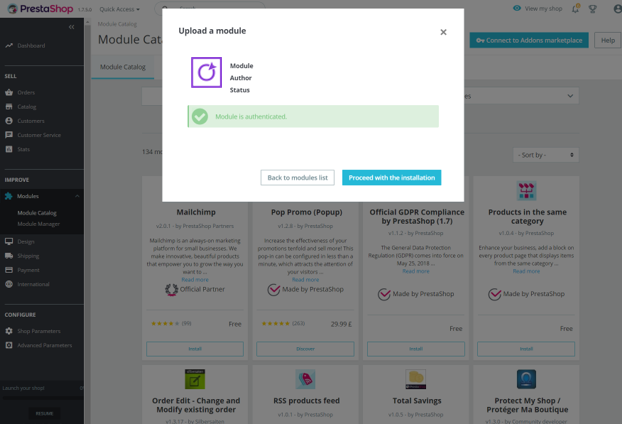Image resolution: width=625 pixels, height=424 pixels.
Task: Click the notifications bell icon
Action: pyautogui.click(x=575, y=9)
